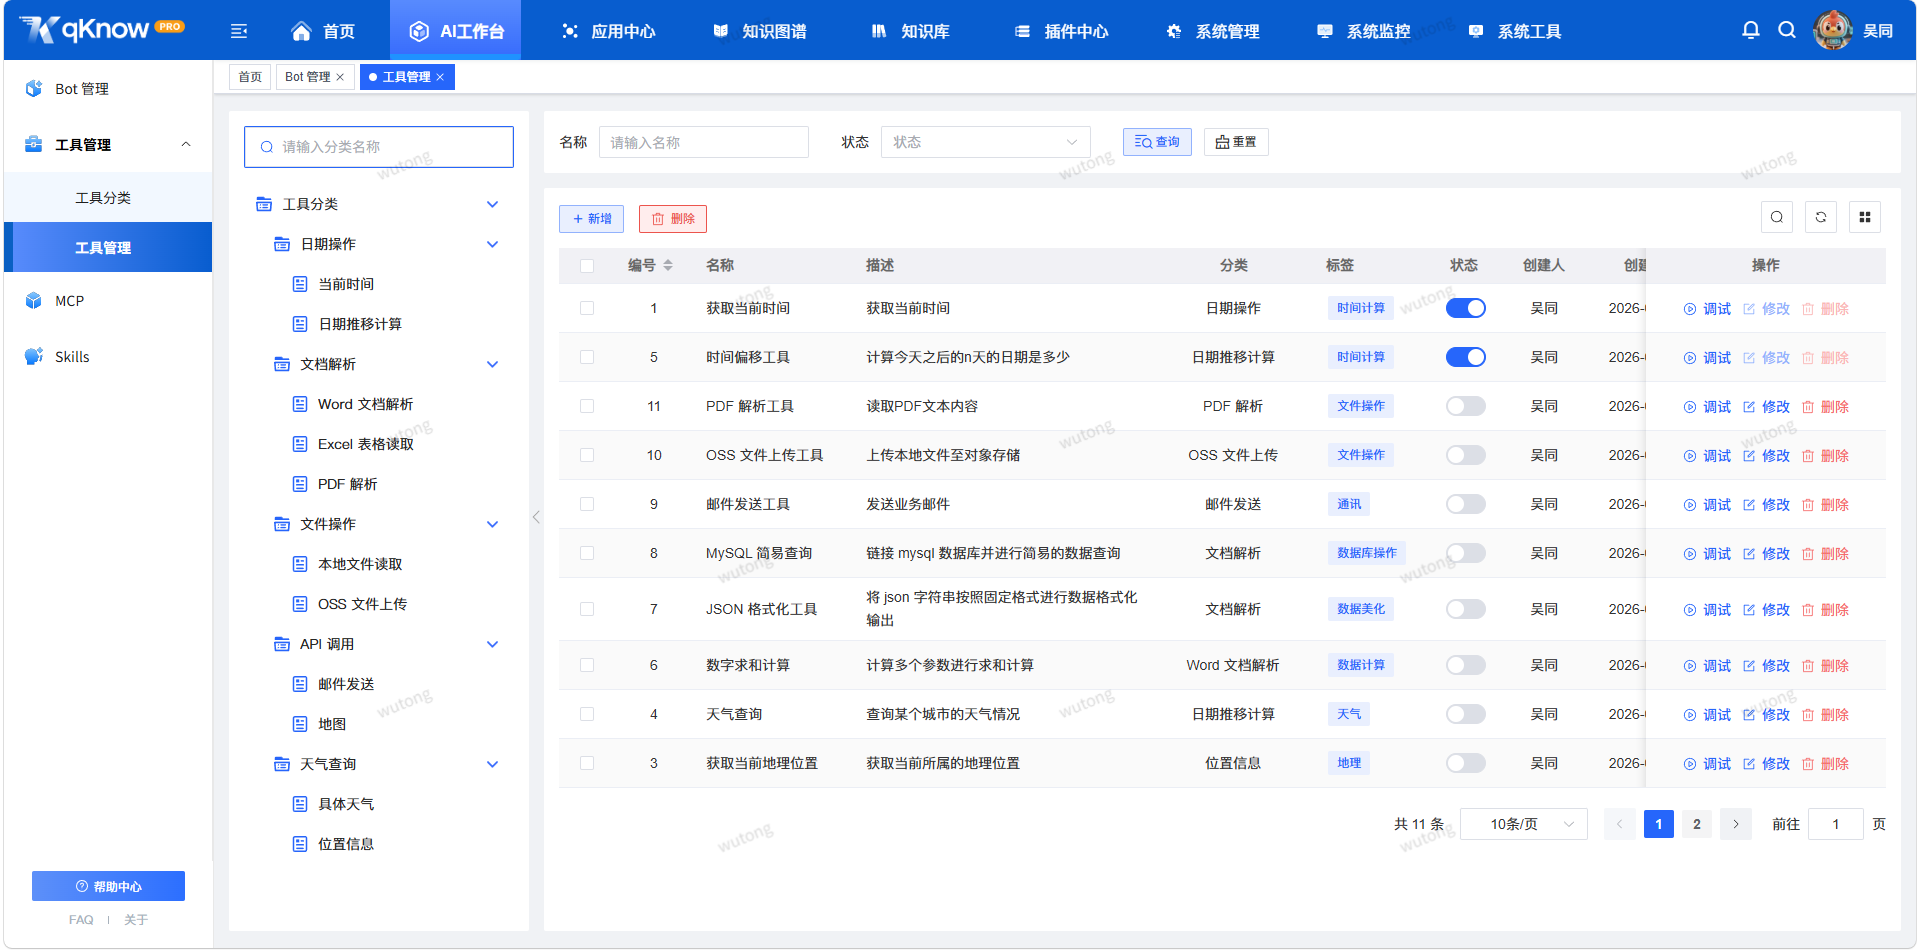The image size is (1920, 952).
Task: Collapse the 日期操作 tree chevron
Action: tap(492, 244)
